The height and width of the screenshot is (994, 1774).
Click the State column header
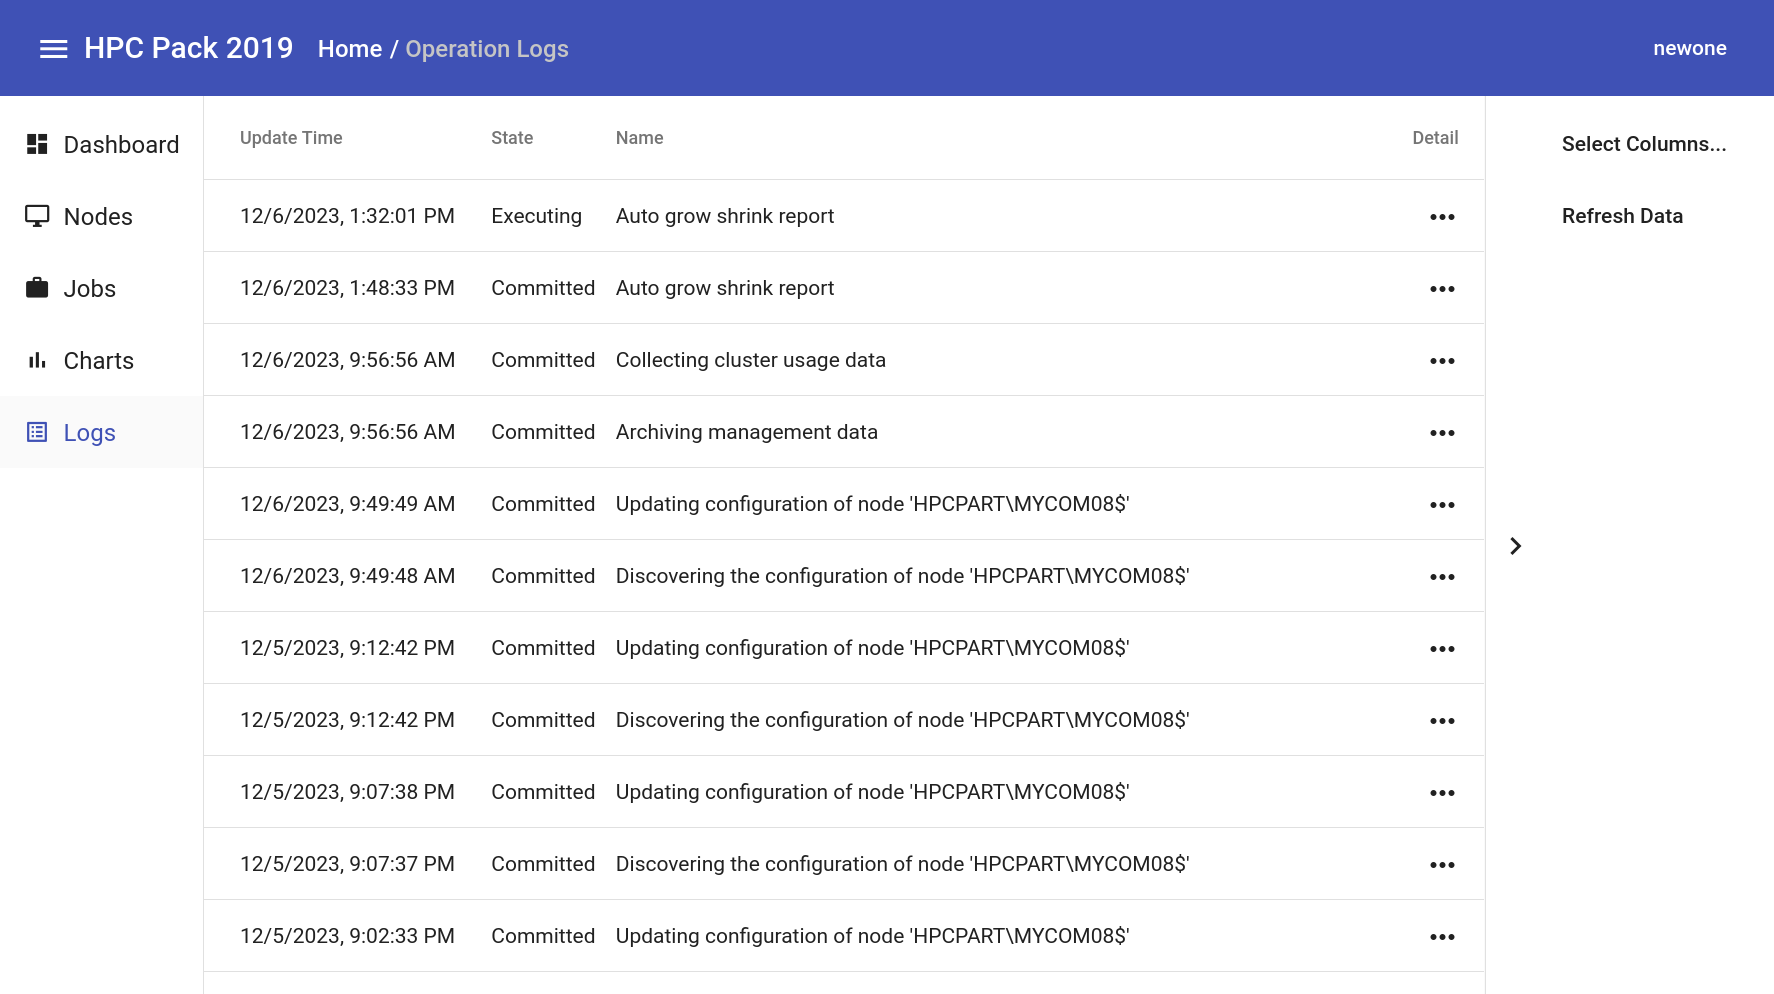[511, 137]
